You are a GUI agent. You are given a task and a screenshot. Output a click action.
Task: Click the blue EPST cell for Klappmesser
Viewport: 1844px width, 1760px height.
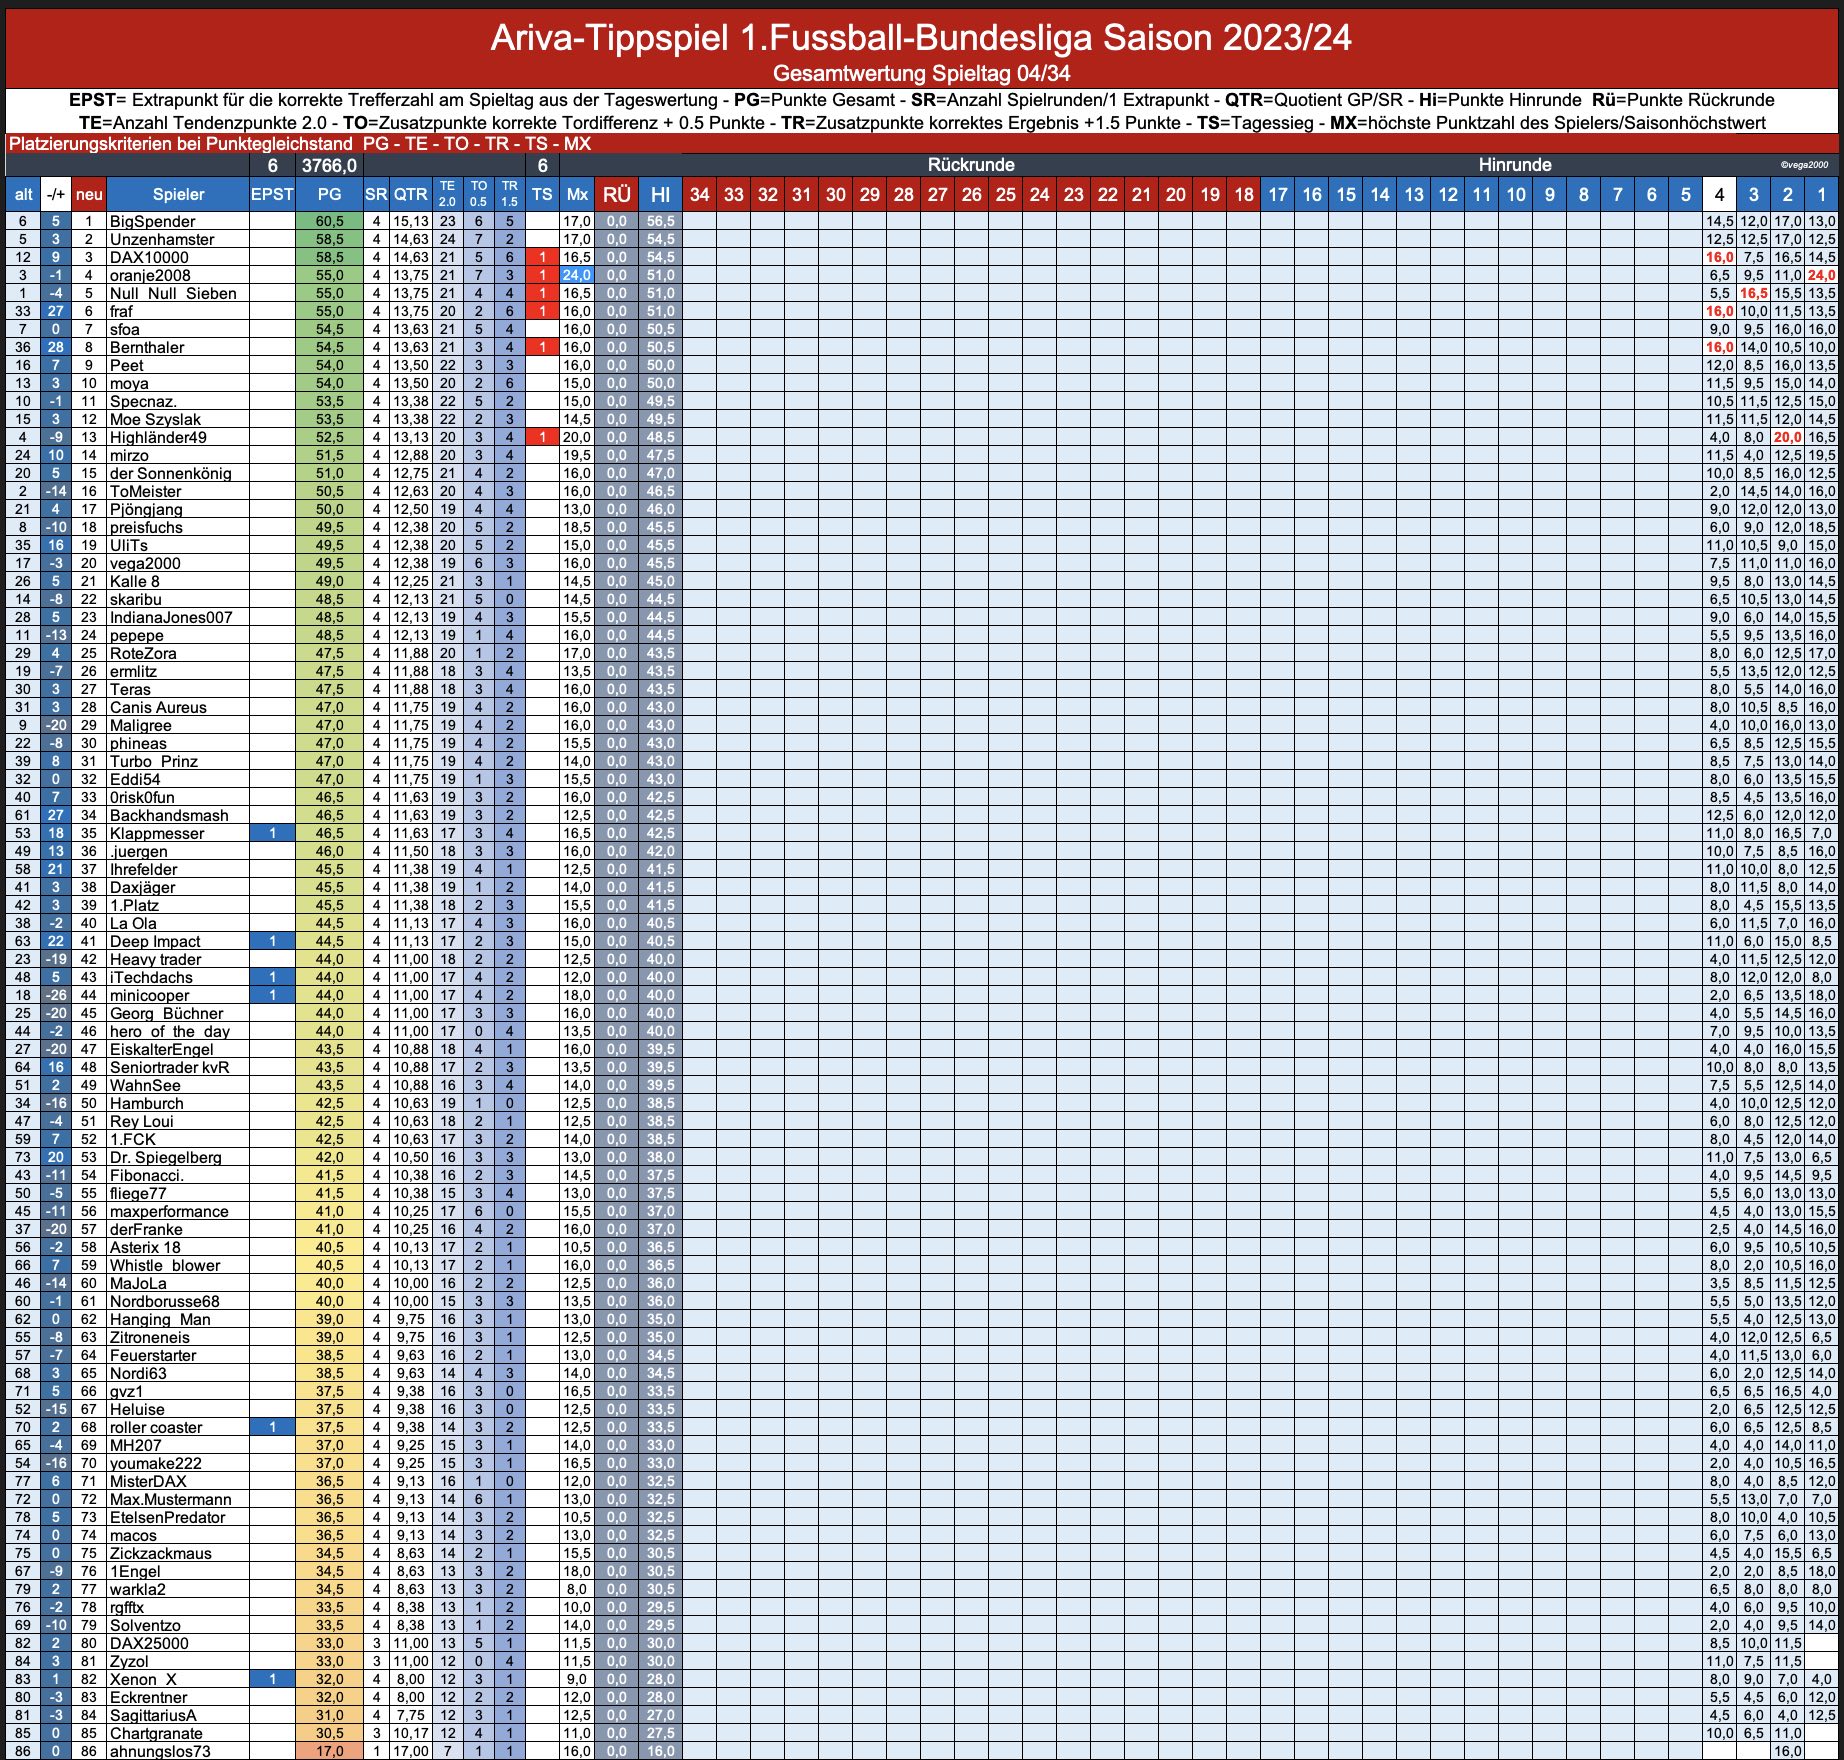(272, 833)
